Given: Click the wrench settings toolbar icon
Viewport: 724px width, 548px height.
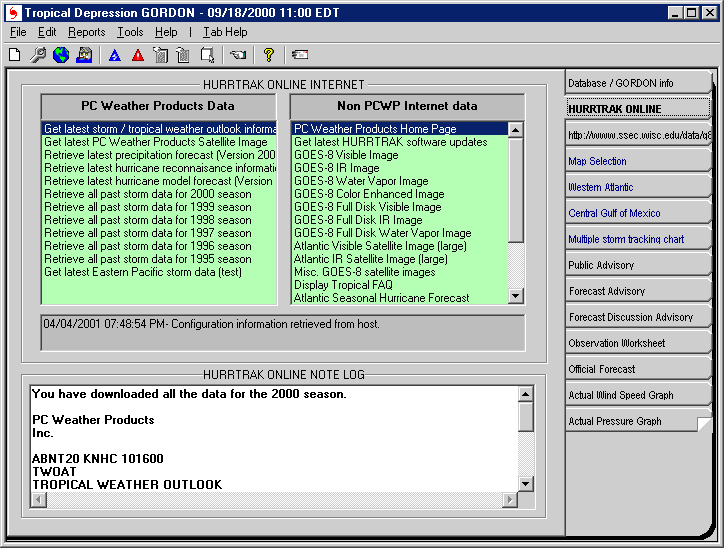Looking at the screenshot, I should [x=38, y=55].
